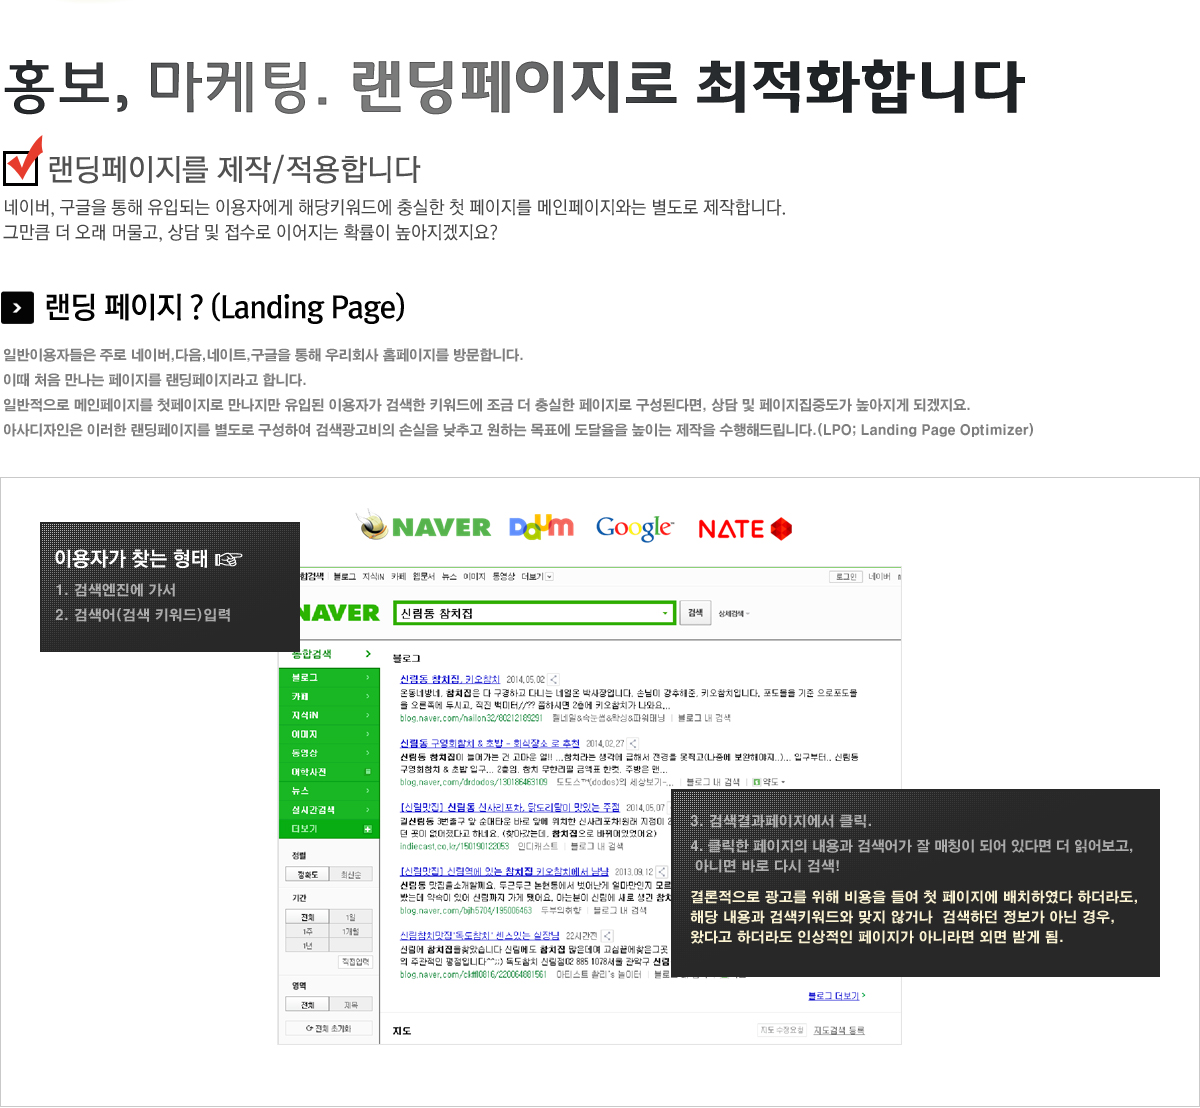Switch to 뉴스 in green sidebar

tap(329, 791)
